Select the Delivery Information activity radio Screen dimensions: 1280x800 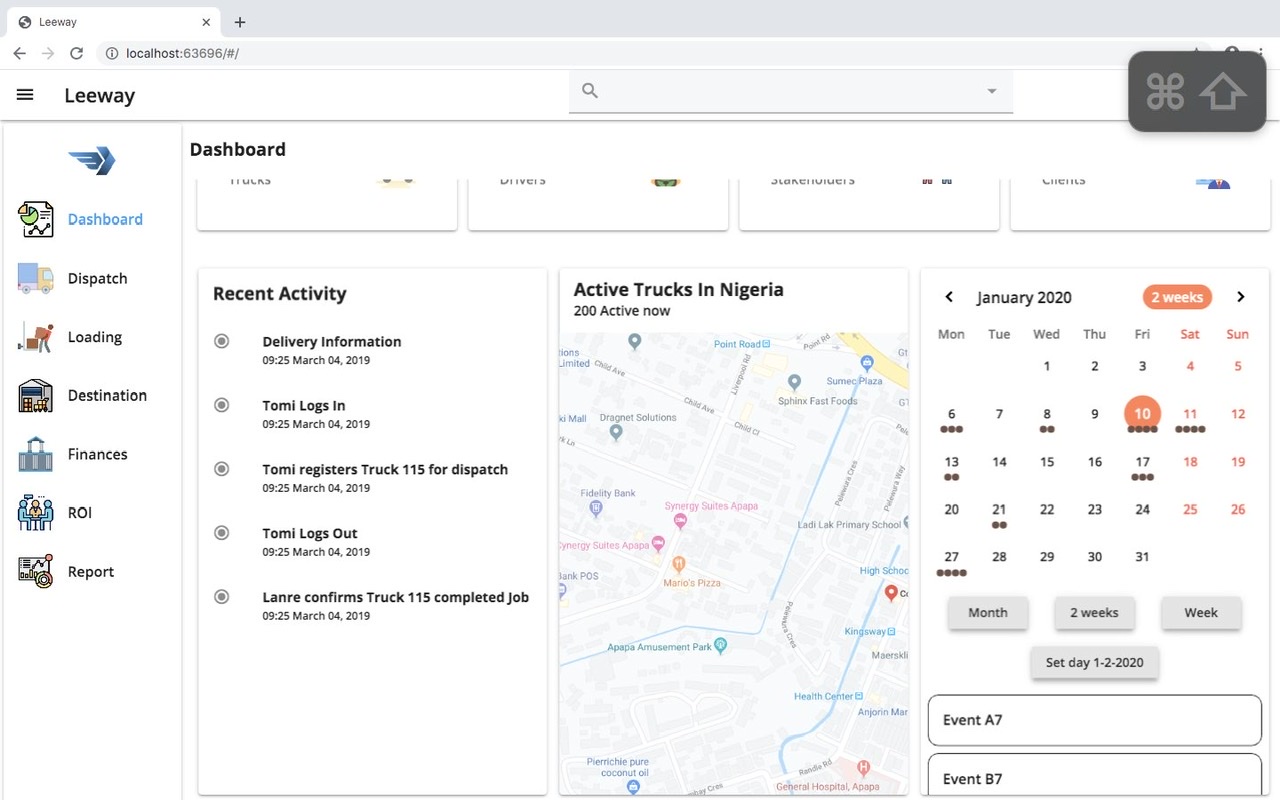click(x=222, y=341)
